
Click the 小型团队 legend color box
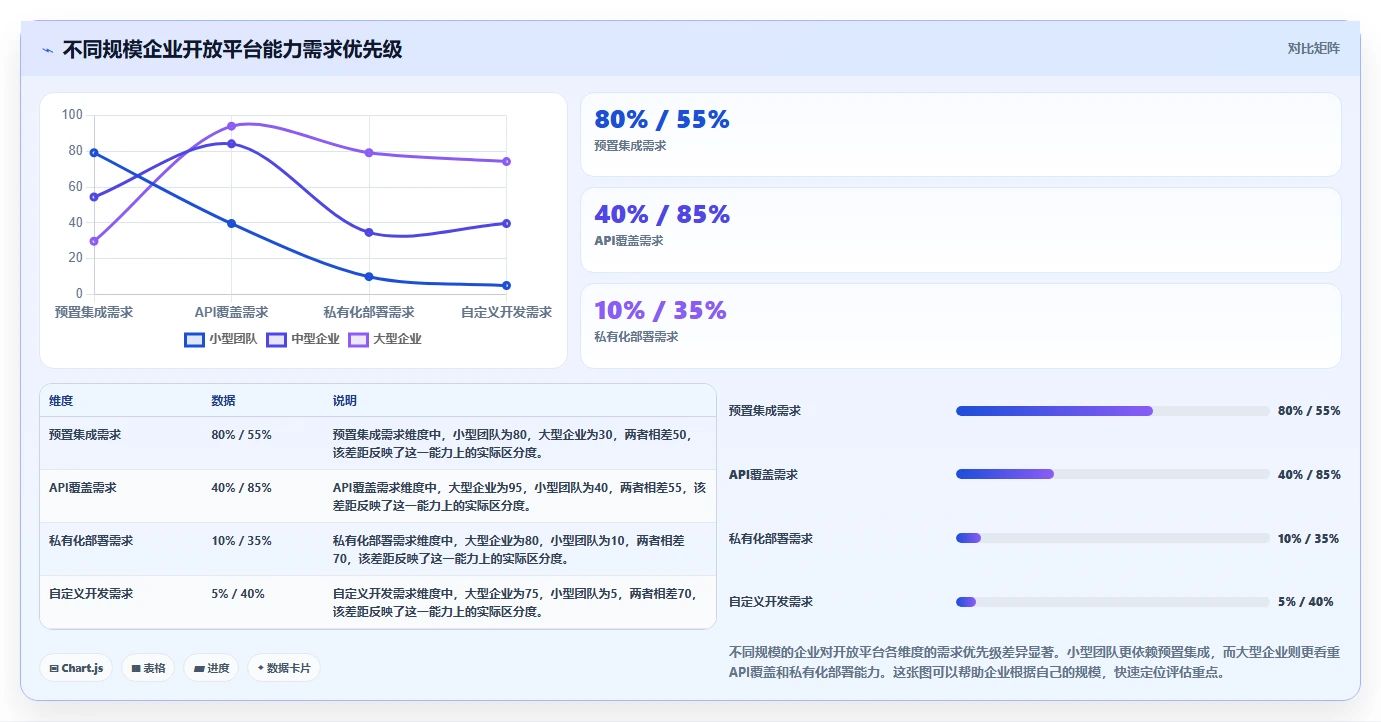tap(195, 339)
